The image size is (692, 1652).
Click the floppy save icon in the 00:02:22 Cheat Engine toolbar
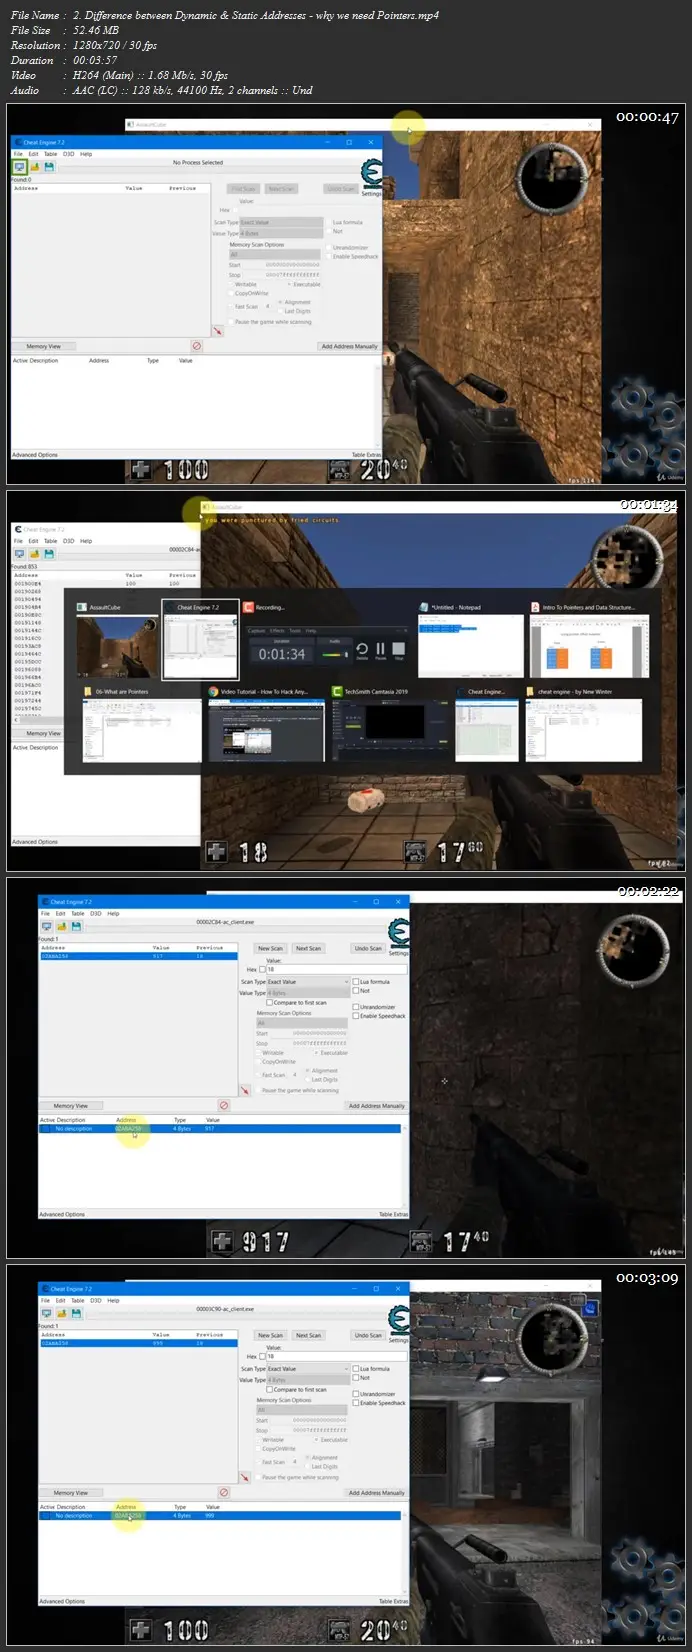coord(75,927)
